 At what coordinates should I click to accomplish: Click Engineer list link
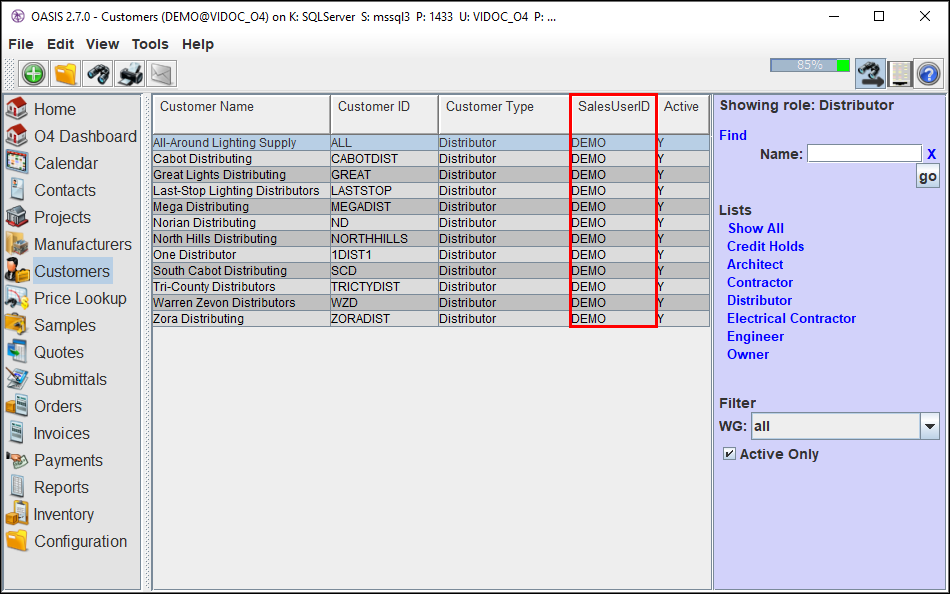point(755,336)
